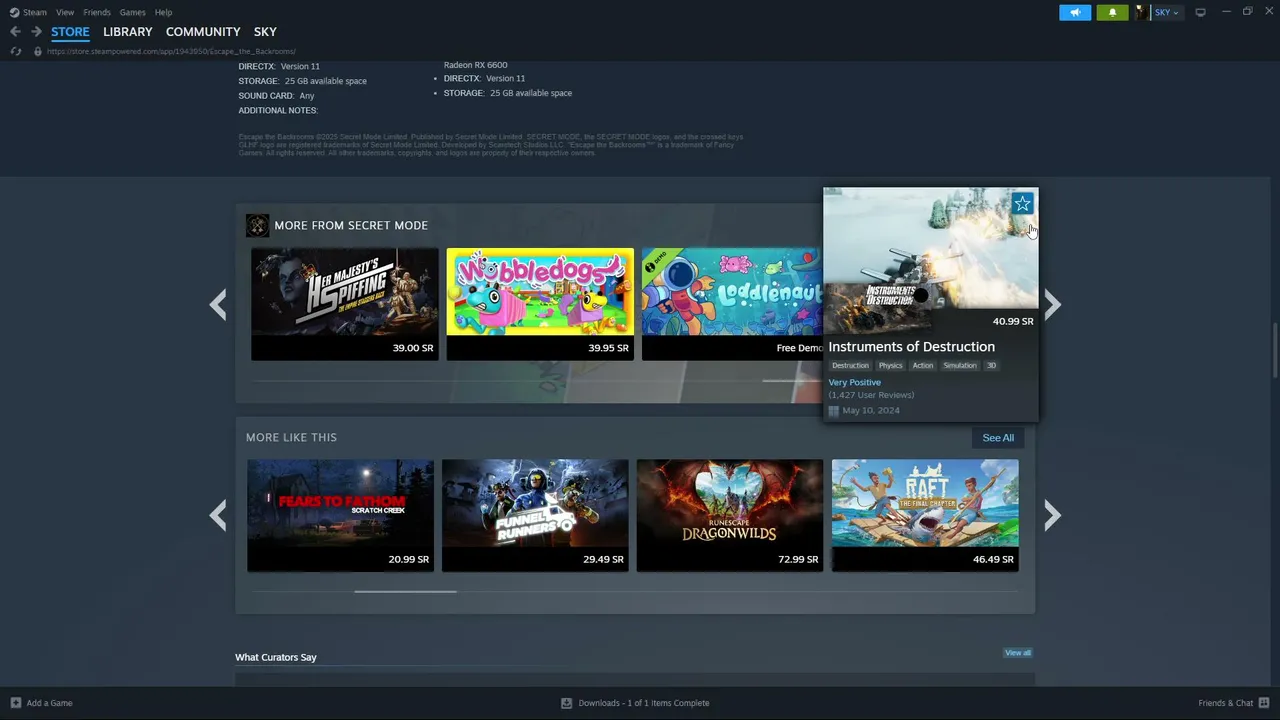Viewport: 1280px width, 720px height.
Task: Click the page vertical scrollbar thumb
Action: click(x=1274, y=350)
